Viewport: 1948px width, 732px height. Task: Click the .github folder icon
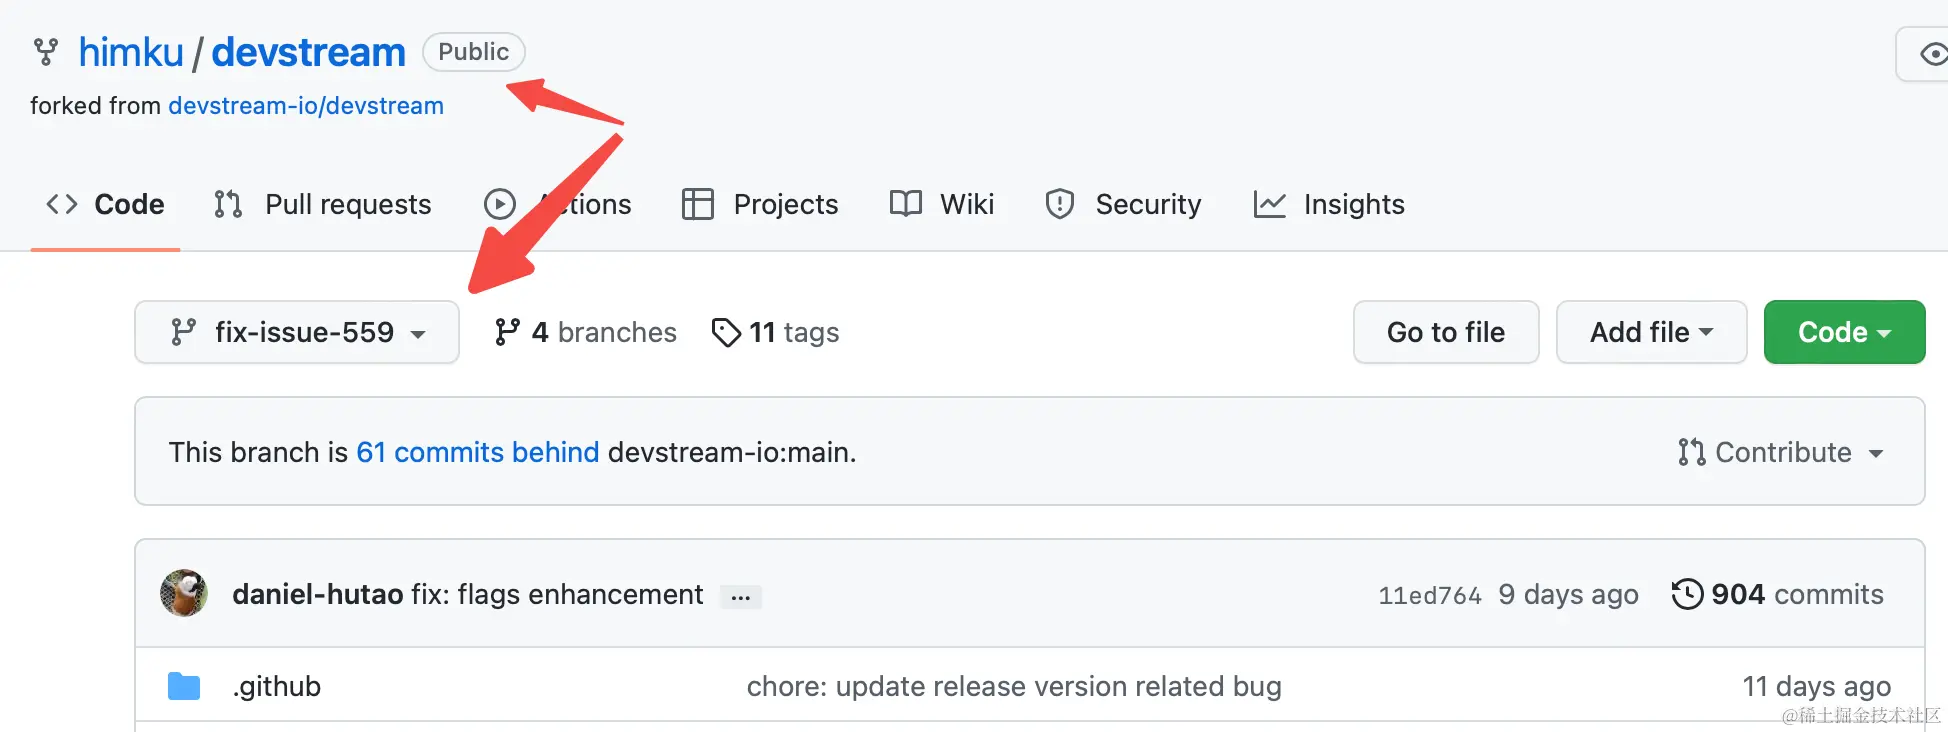pyautogui.click(x=184, y=686)
